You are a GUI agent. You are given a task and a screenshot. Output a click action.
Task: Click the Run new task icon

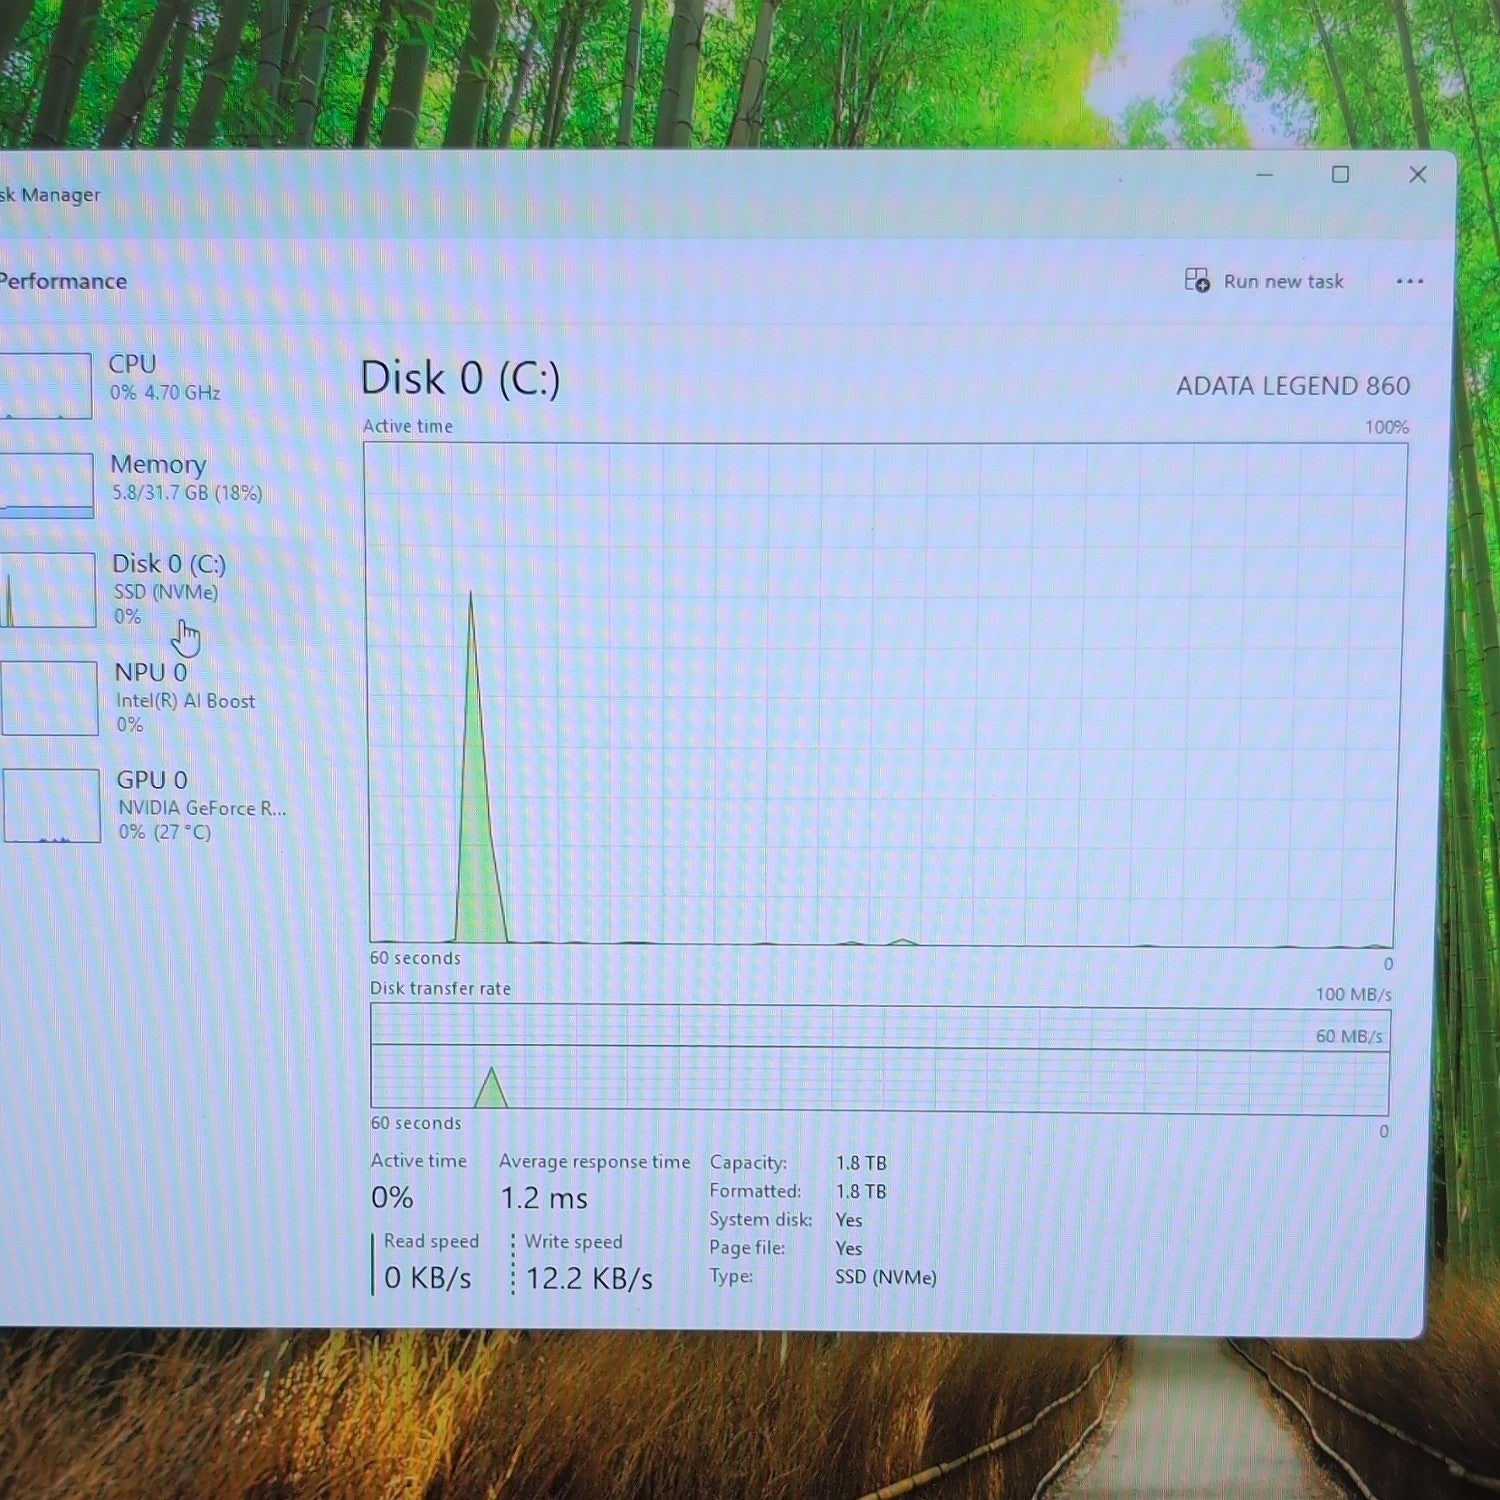pos(1196,280)
